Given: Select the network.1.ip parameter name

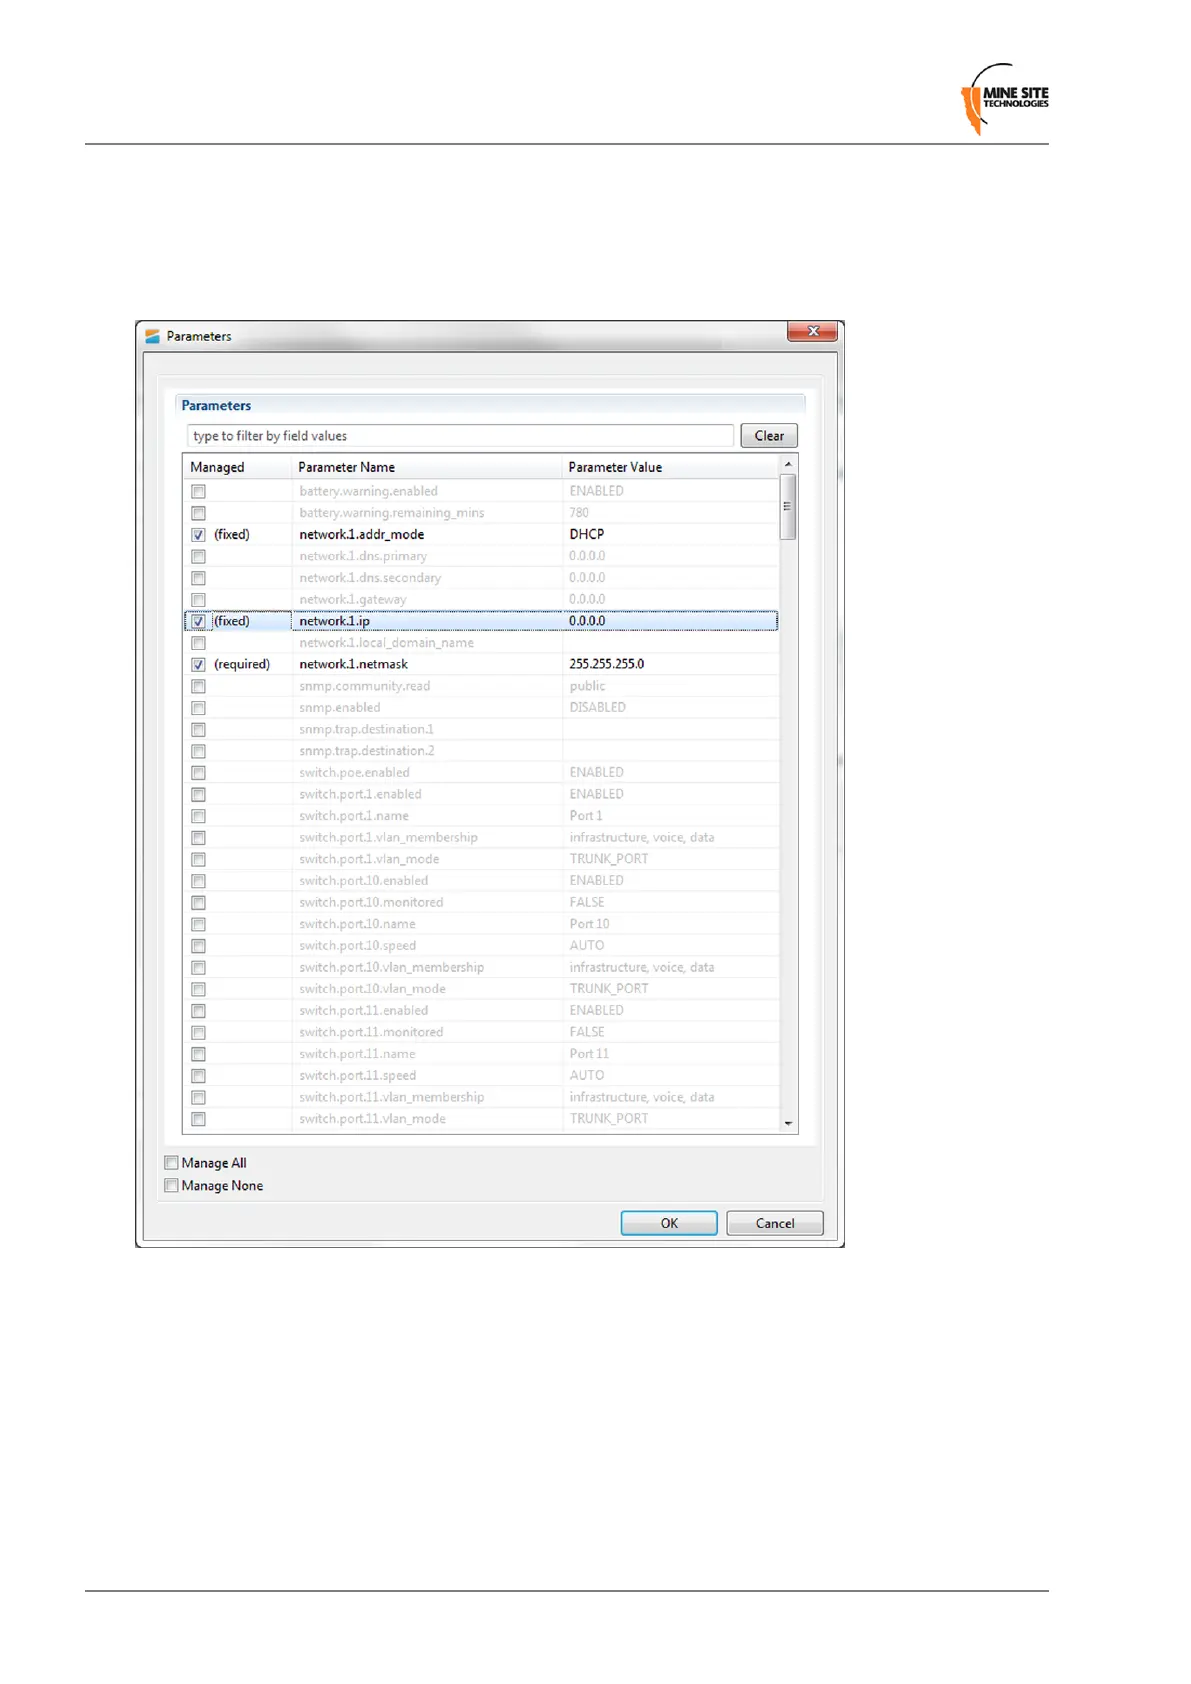Looking at the screenshot, I should [334, 621].
